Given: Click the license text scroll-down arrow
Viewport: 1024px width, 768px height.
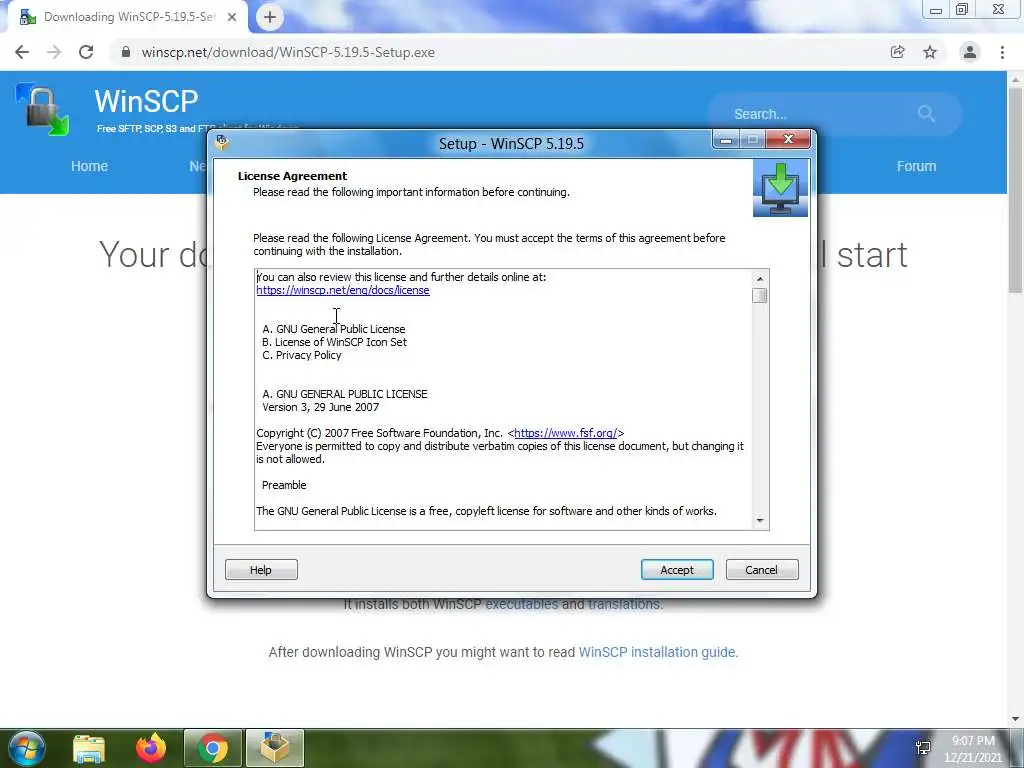Looking at the screenshot, I should click(x=760, y=520).
